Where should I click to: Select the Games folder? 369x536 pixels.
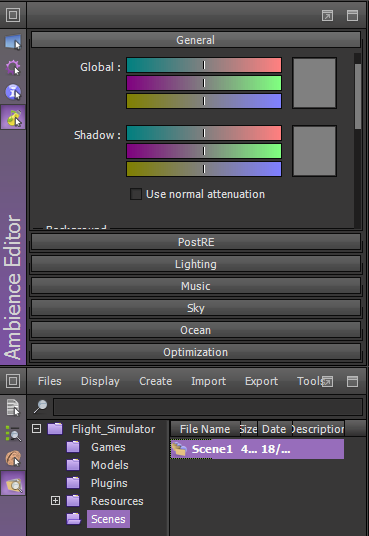tap(108, 447)
